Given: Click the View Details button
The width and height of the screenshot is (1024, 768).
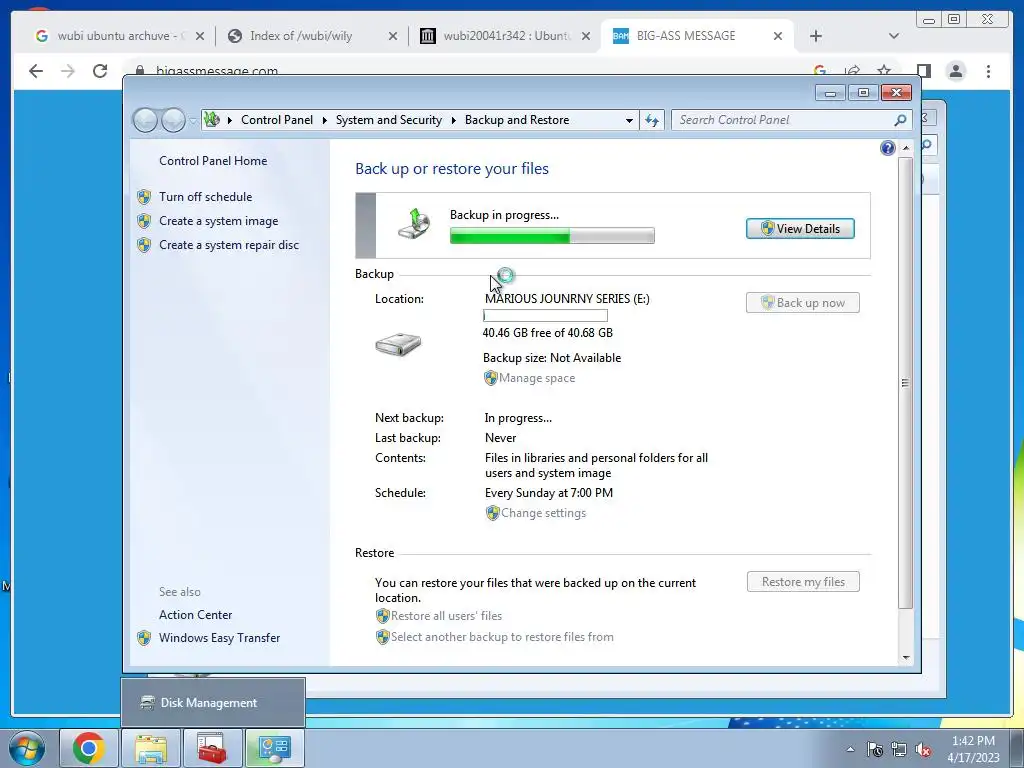Looking at the screenshot, I should point(800,229).
